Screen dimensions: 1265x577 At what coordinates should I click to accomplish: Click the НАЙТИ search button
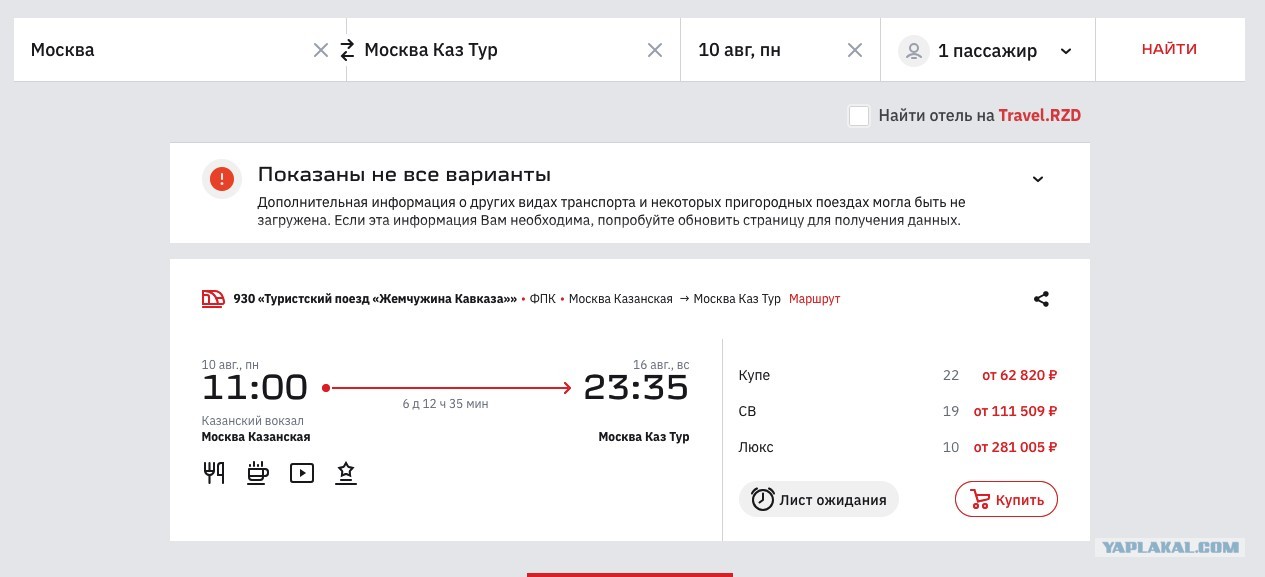pyautogui.click(x=1170, y=49)
